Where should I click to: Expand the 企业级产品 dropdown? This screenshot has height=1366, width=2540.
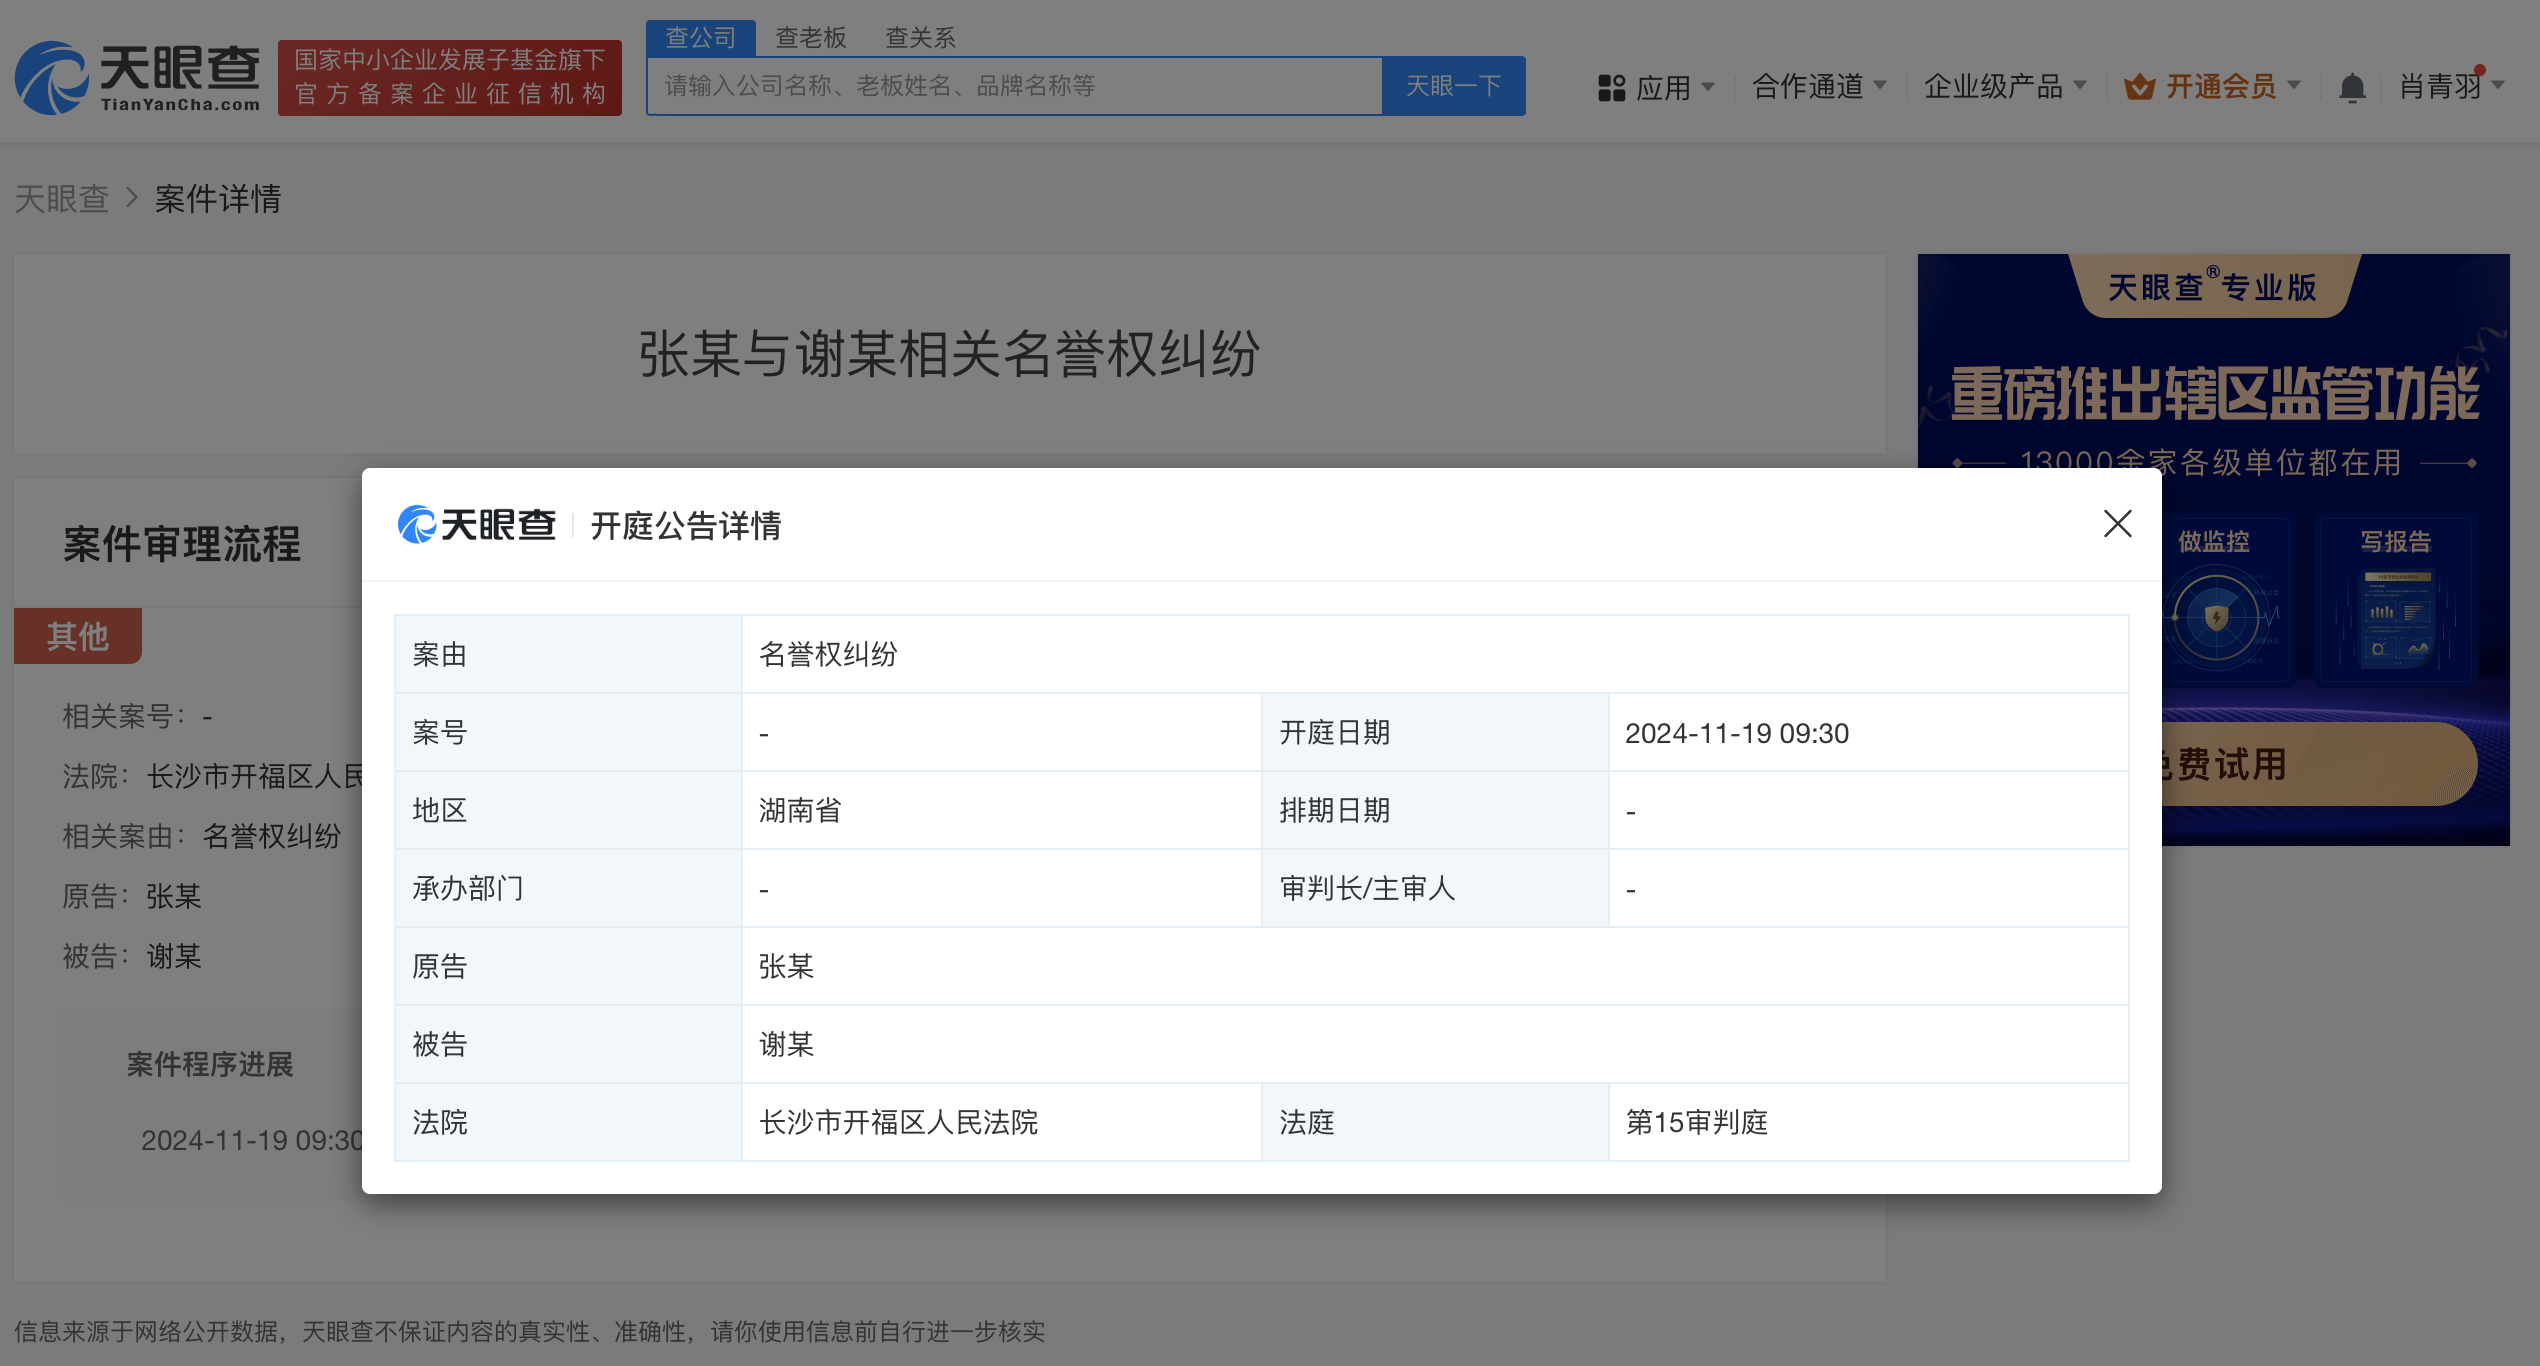[2005, 87]
